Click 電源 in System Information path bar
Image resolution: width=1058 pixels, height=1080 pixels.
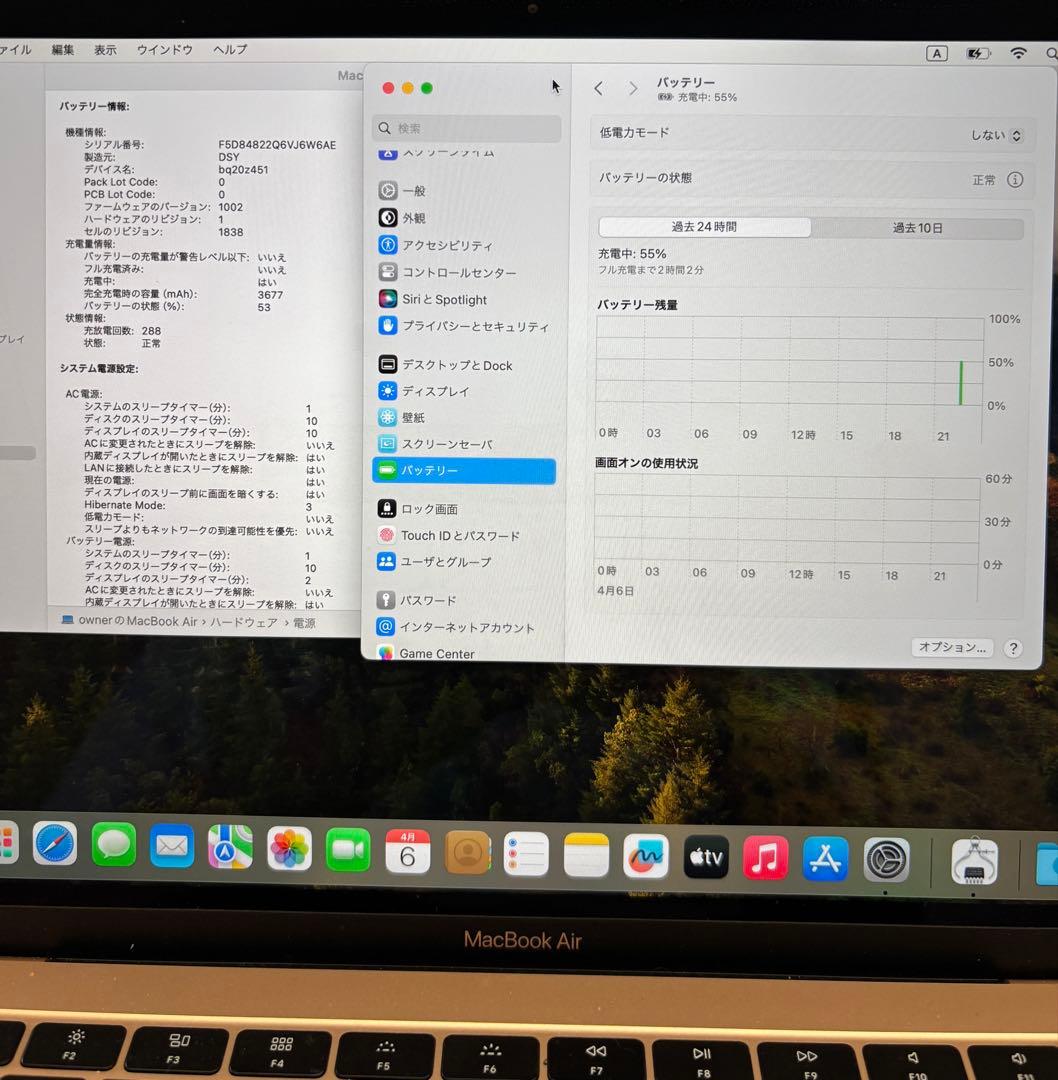[x=304, y=623]
